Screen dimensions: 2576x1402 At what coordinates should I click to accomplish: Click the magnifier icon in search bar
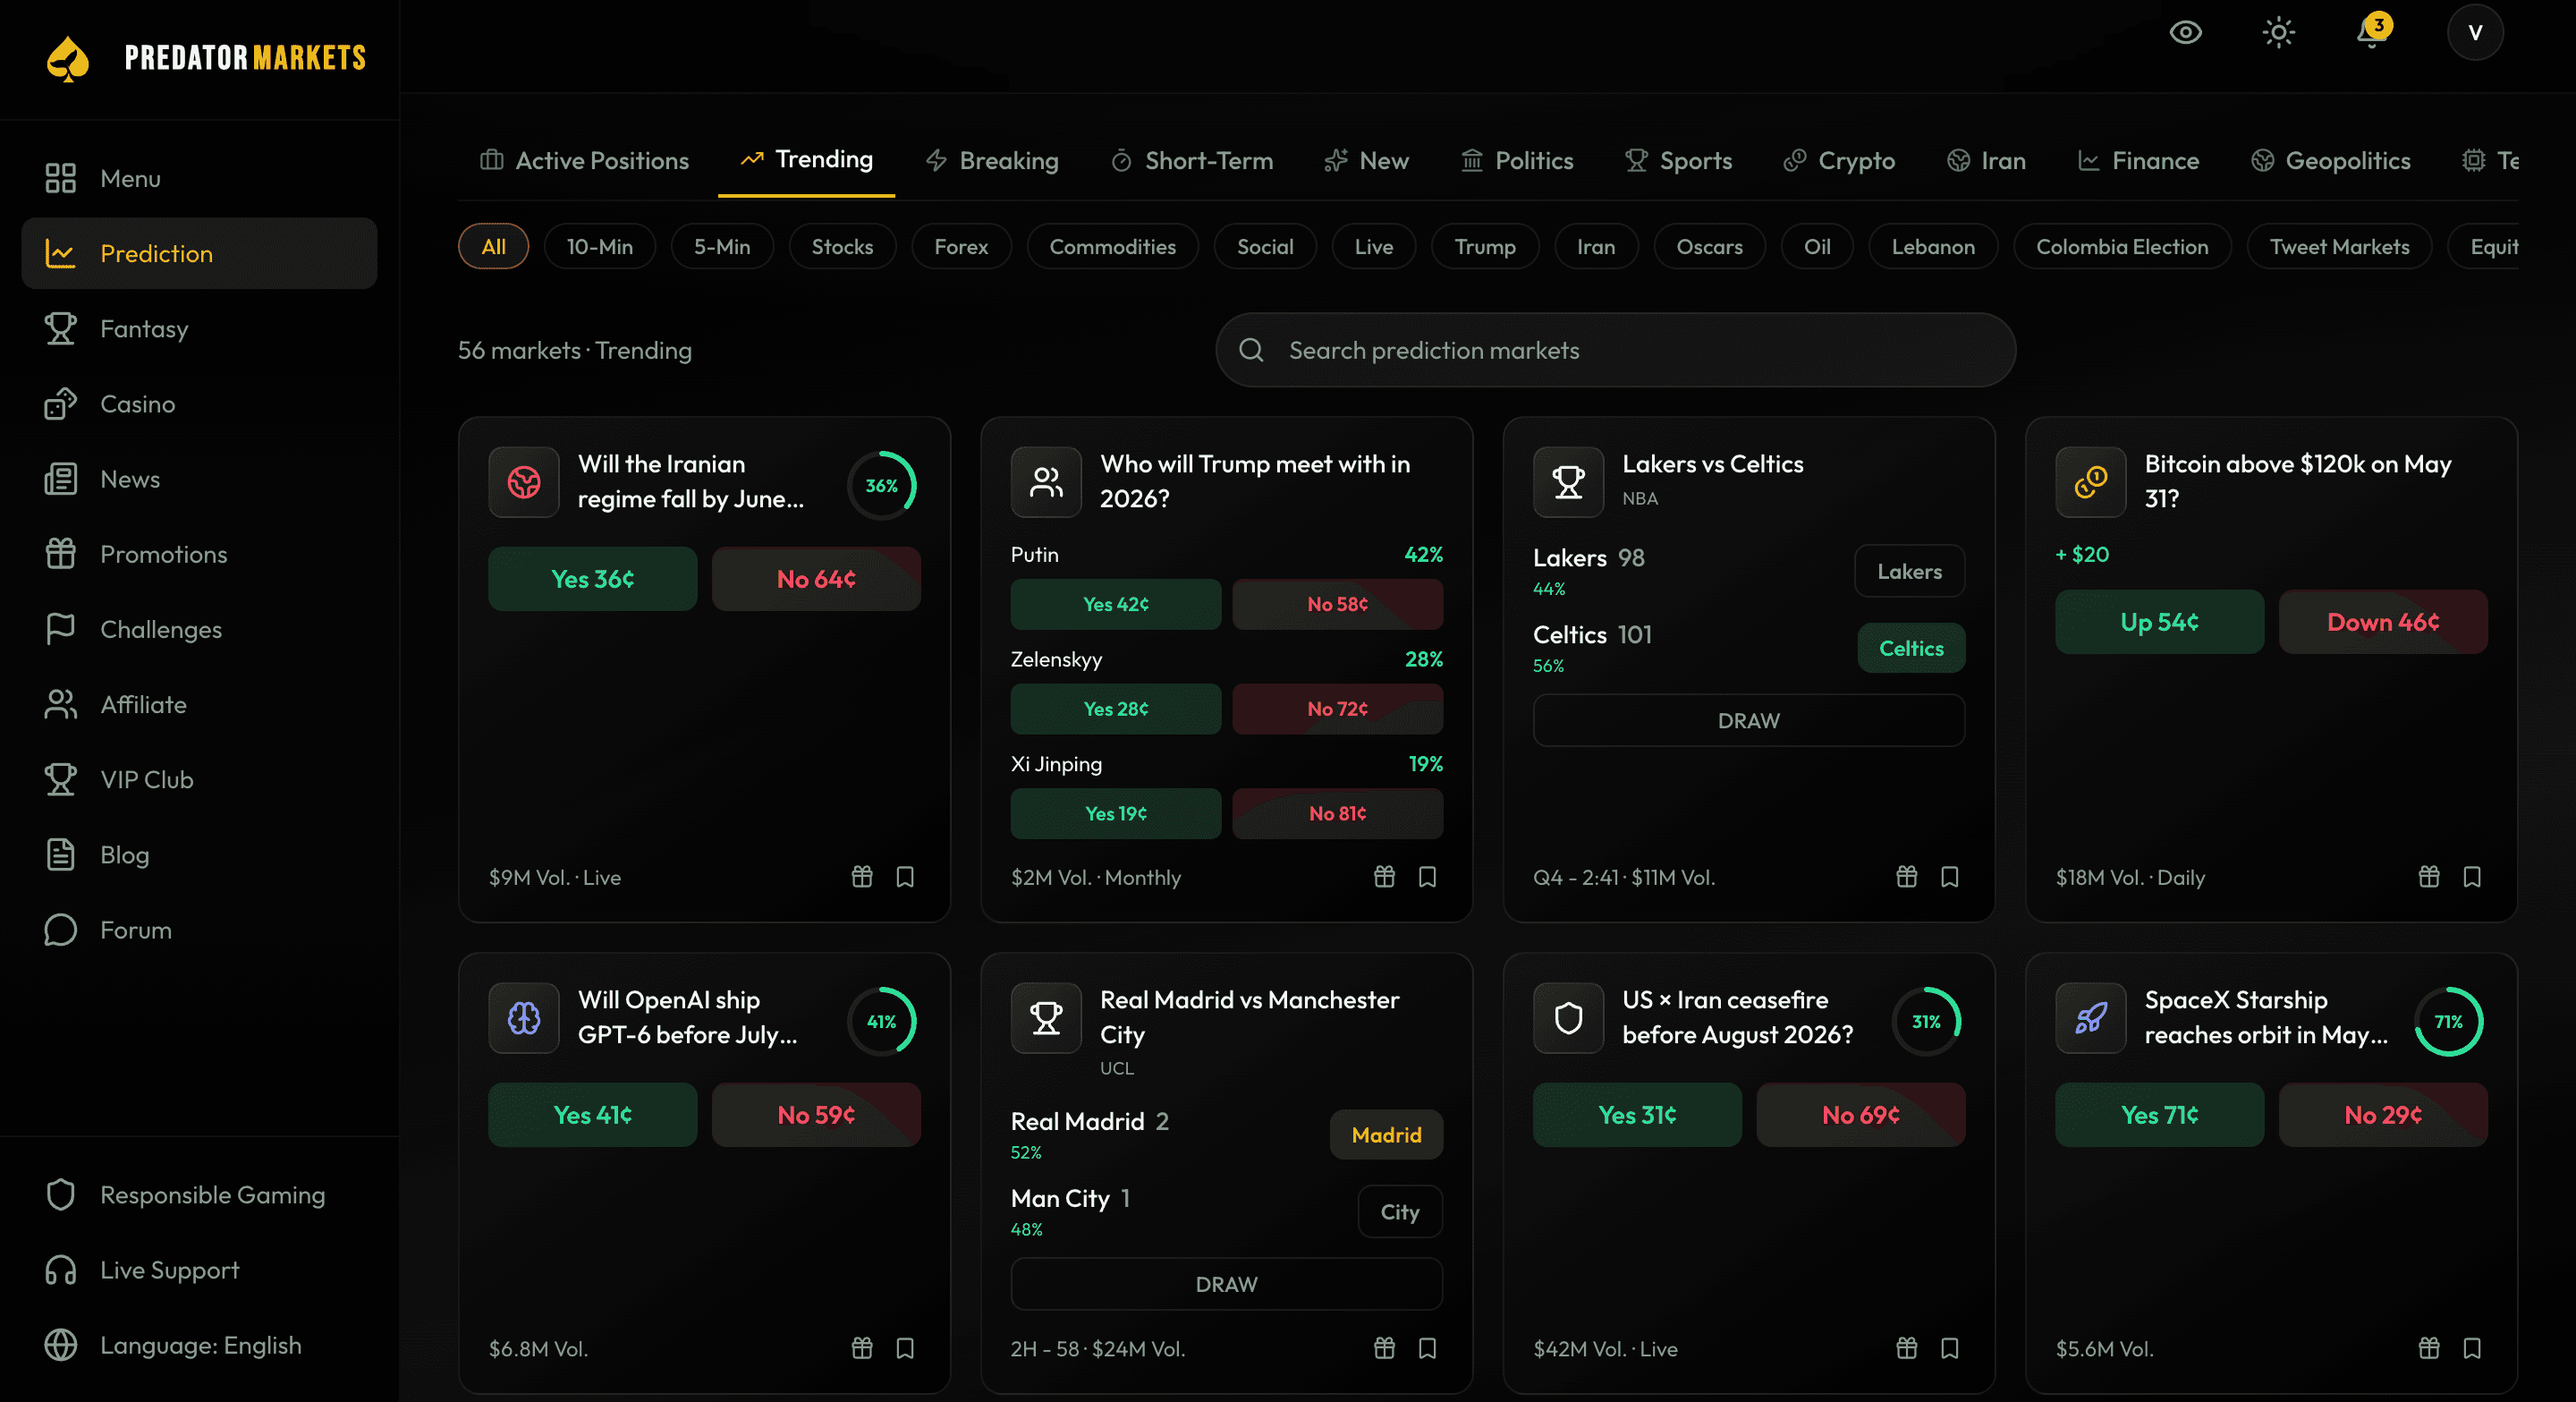(1251, 350)
